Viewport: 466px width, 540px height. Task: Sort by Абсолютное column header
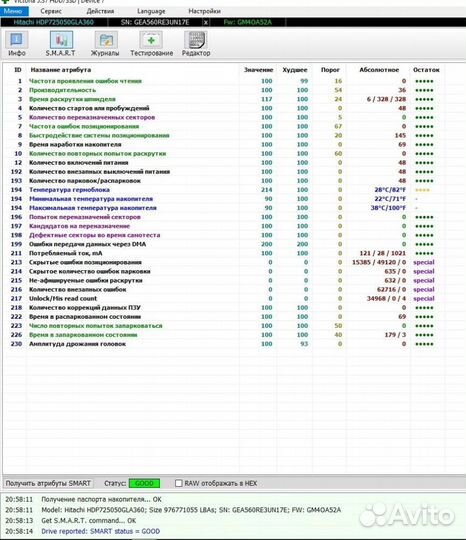pos(379,70)
